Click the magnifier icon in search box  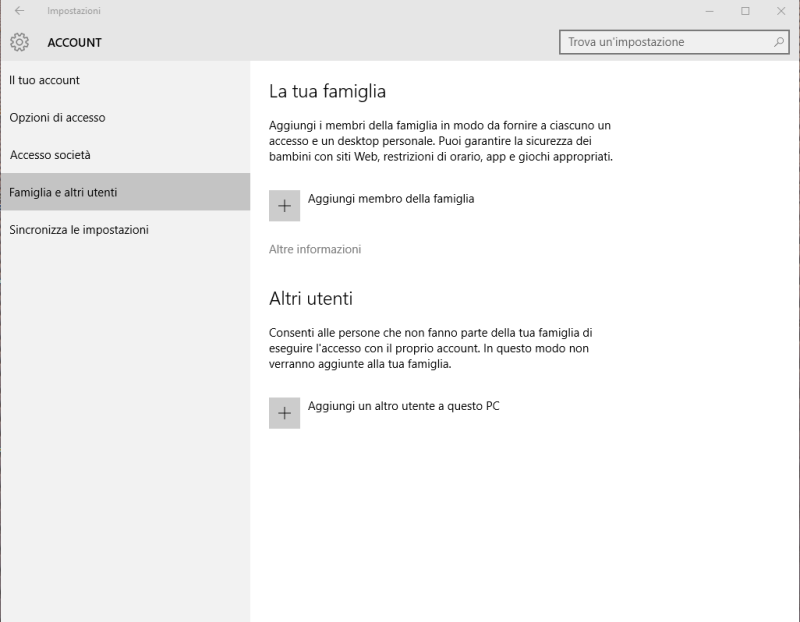click(x=779, y=42)
